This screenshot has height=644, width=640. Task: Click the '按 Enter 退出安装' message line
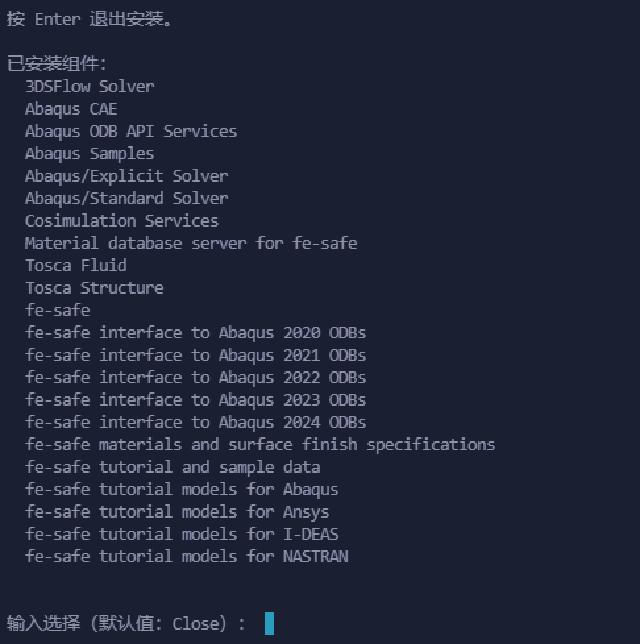pyautogui.click(x=89, y=19)
